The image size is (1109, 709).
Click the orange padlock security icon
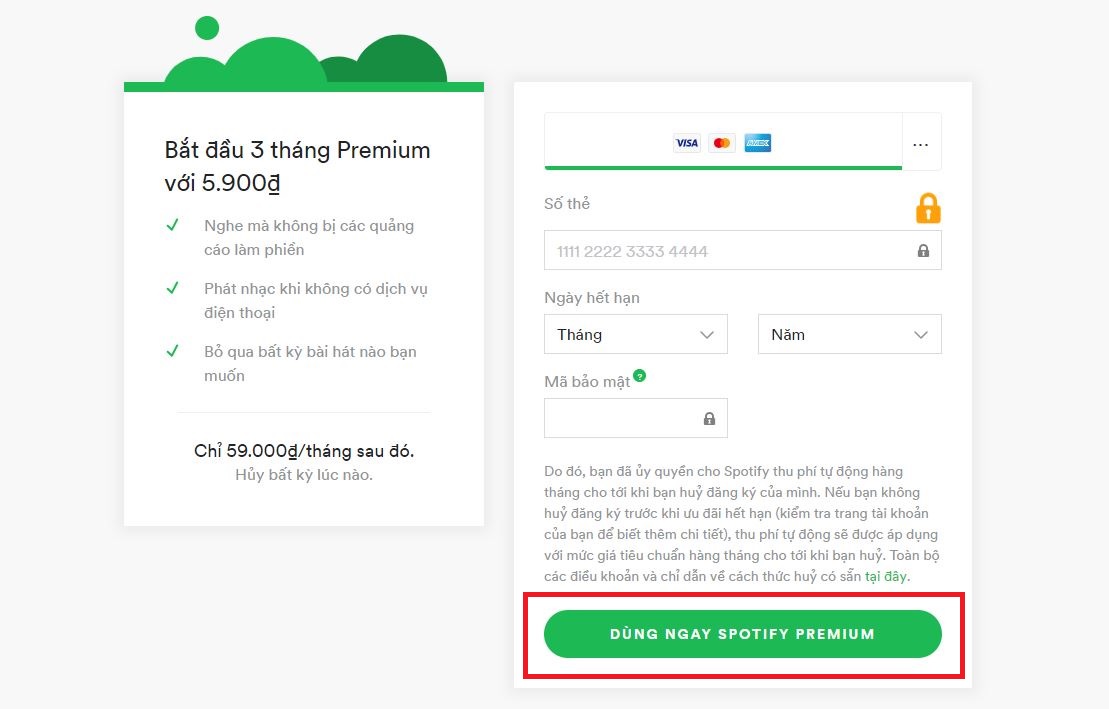pos(928,207)
